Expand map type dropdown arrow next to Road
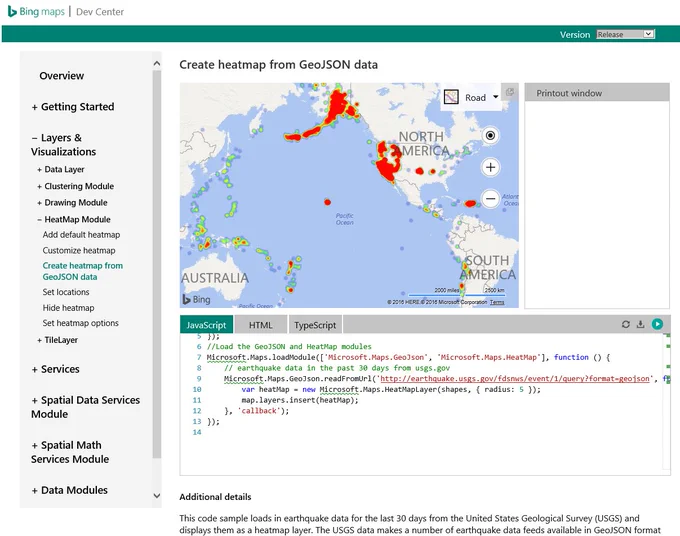 (496, 97)
